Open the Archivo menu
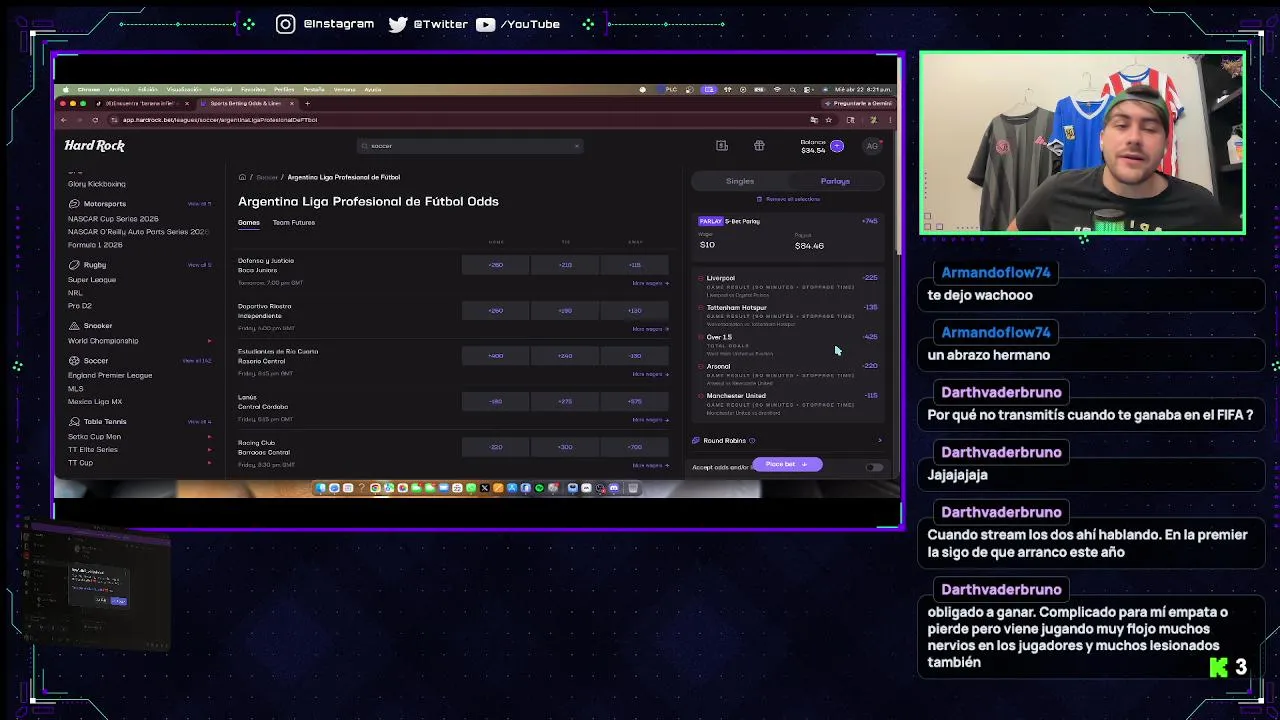Viewport: 1280px width, 720px height. [x=119, y=89]
